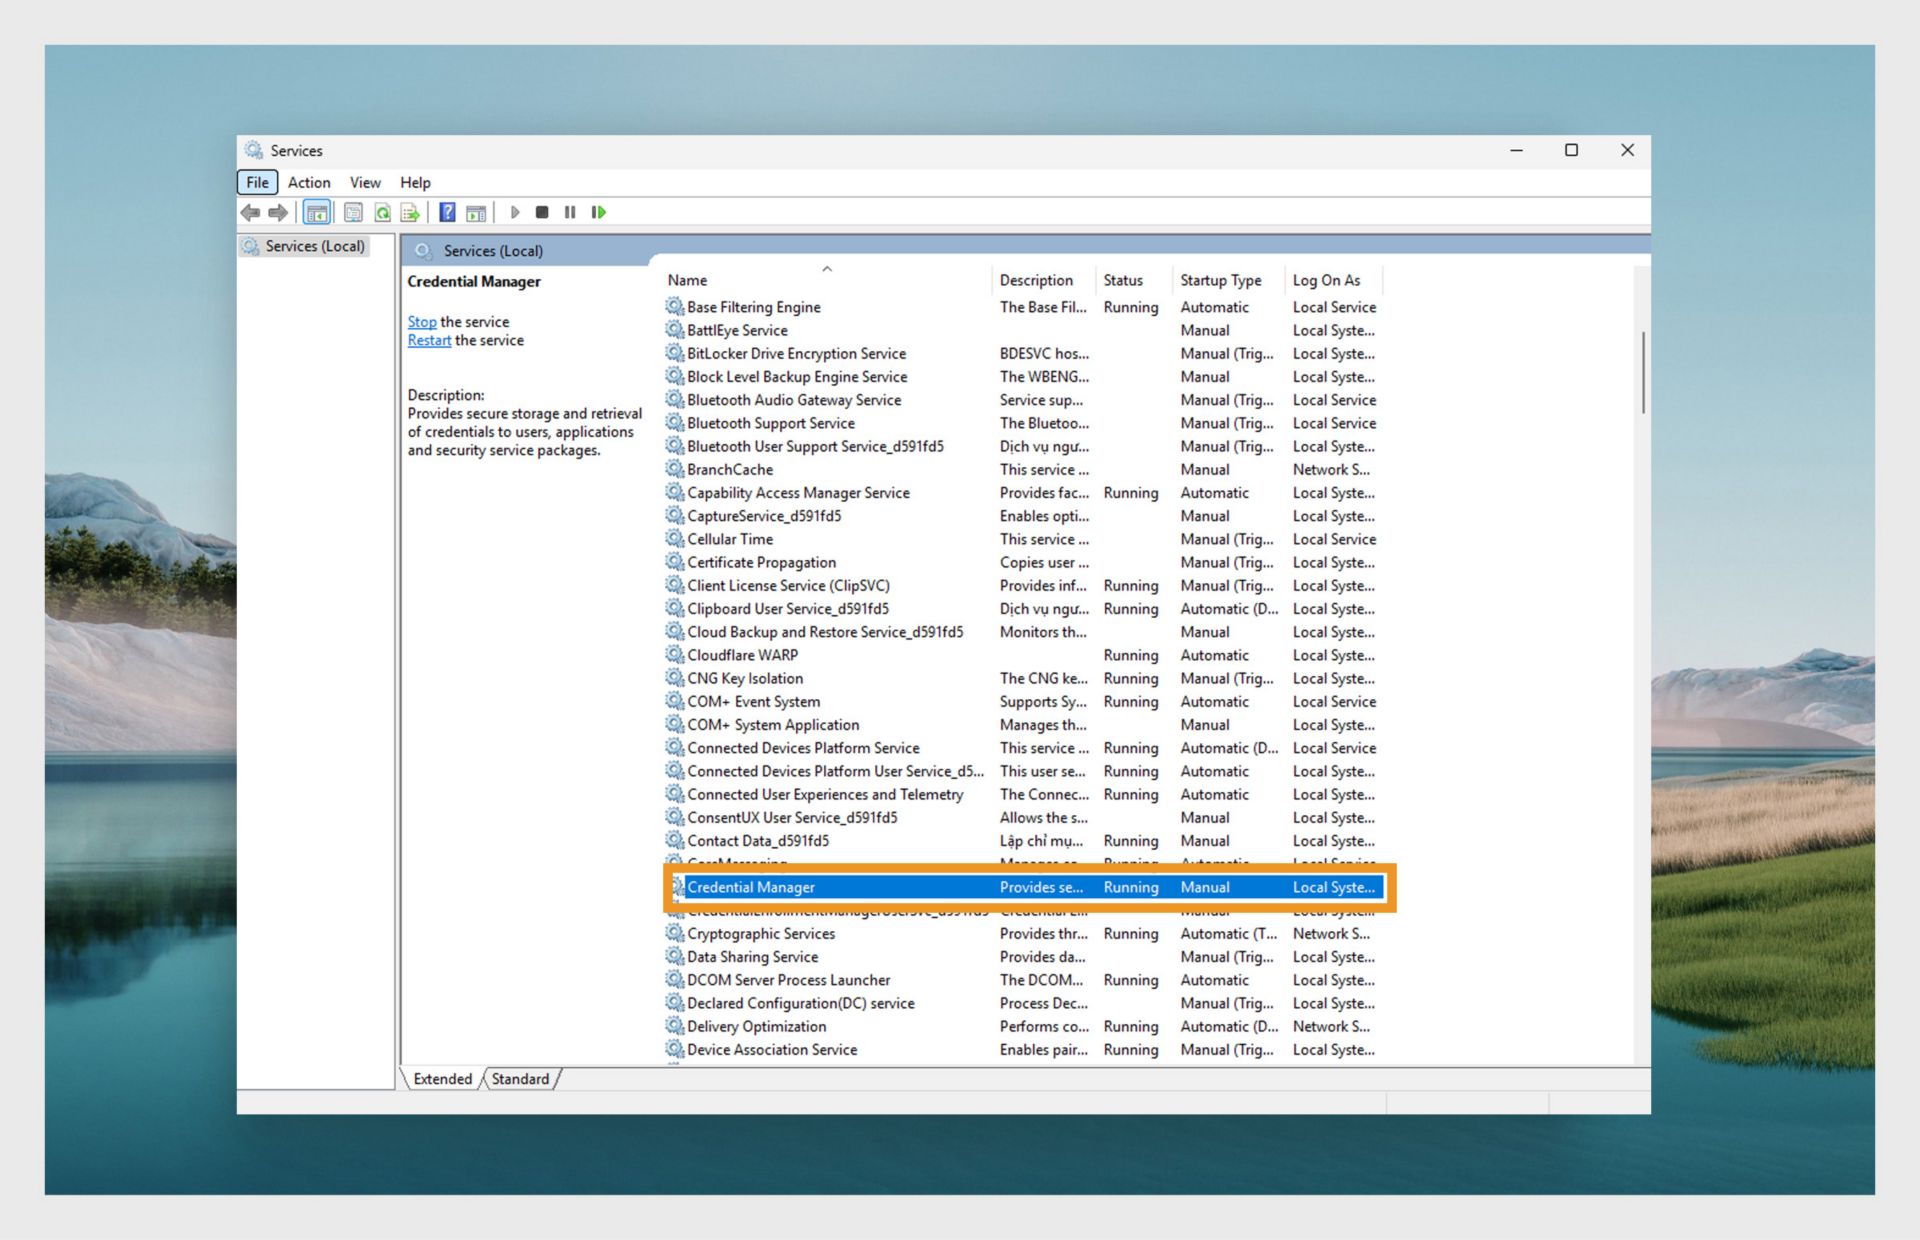Image resolution: width=1920 pixels, height=1240 pixels.
Task: Click the Pause Service toolbar icon
Action: click(570, 212)
